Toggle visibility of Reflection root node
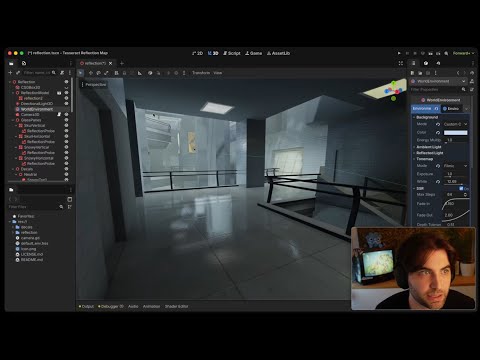This screenshot has height=360, width=480. (x=66, y=82)
